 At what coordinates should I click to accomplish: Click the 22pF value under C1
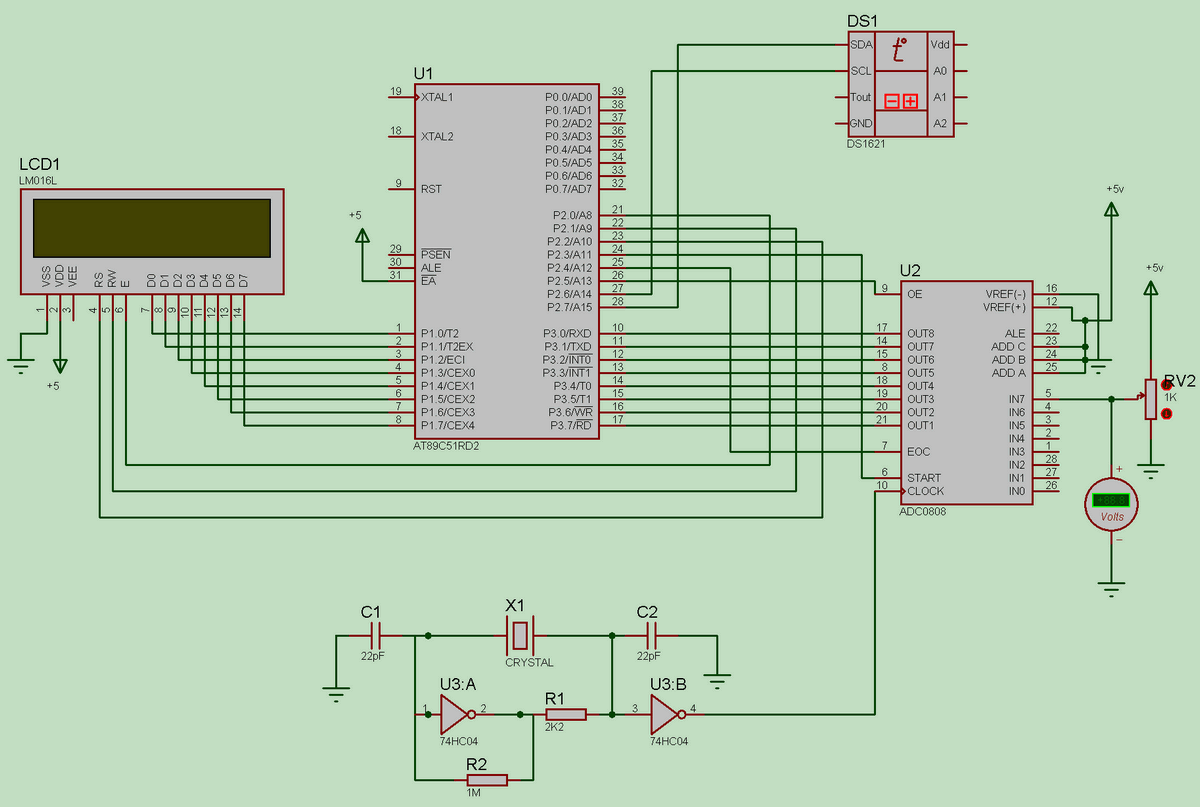(372, 657)
